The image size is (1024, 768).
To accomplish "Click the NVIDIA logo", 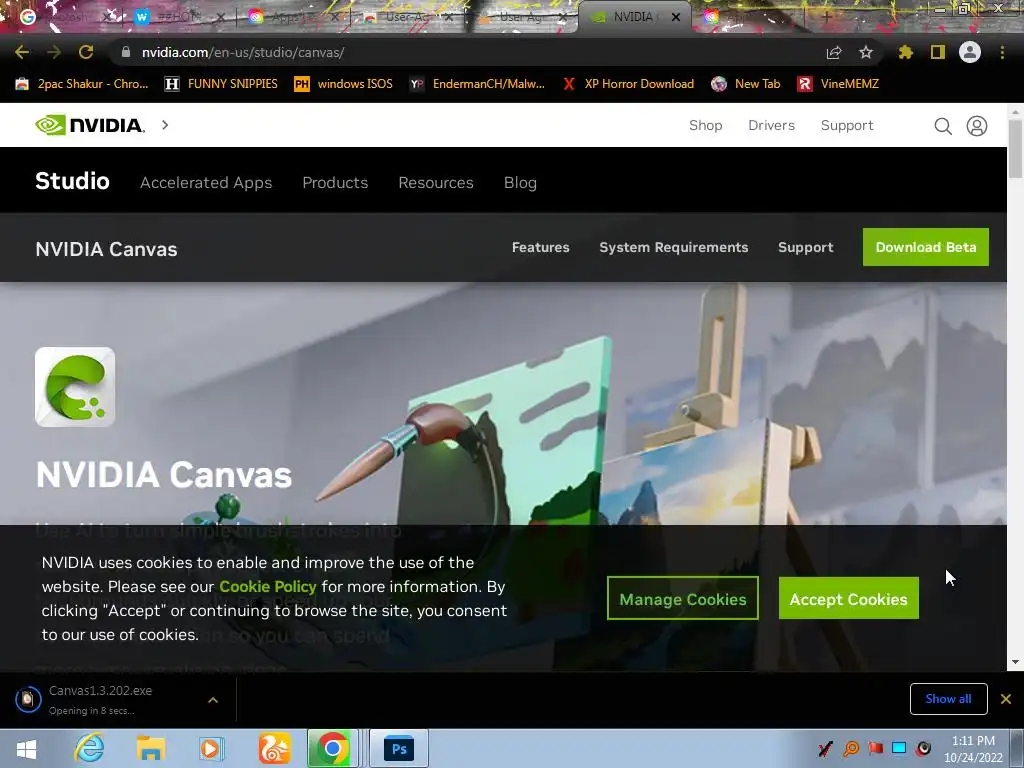I will [89, 125].
